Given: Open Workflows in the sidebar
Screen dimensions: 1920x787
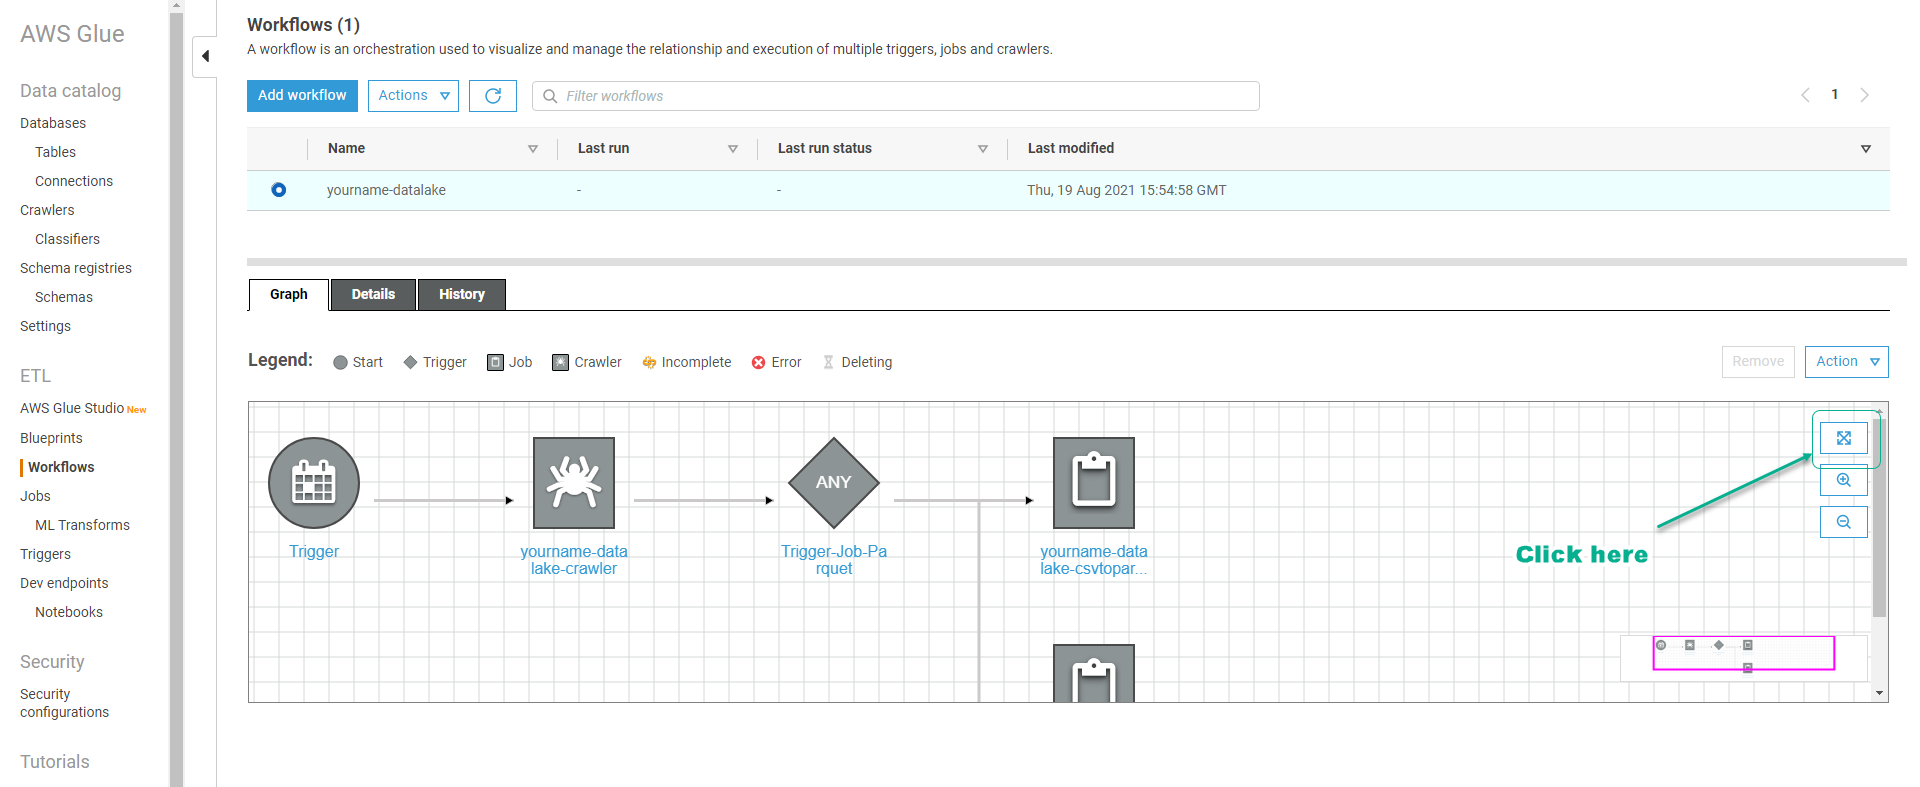Looking at the screenshot, I should (x=61, y=467).
